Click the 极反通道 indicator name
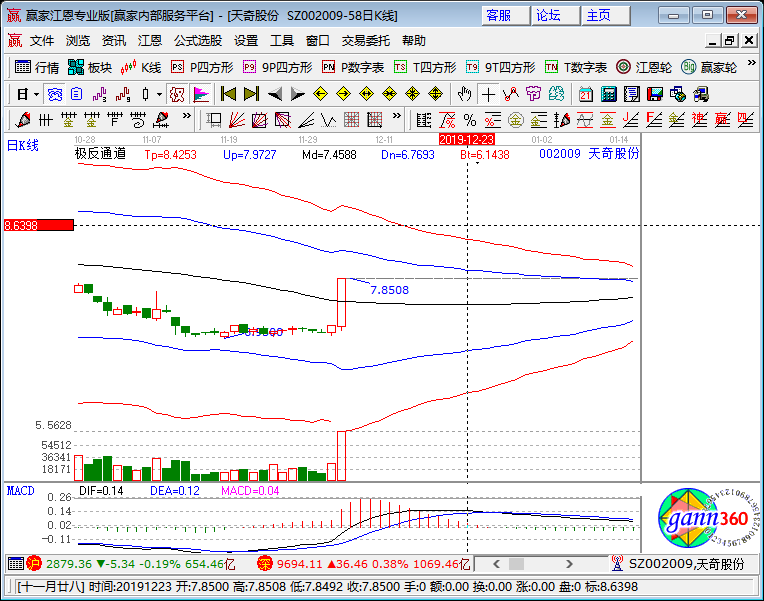Image resolution: width=764 pixels, height=601 pixels. 100,154
